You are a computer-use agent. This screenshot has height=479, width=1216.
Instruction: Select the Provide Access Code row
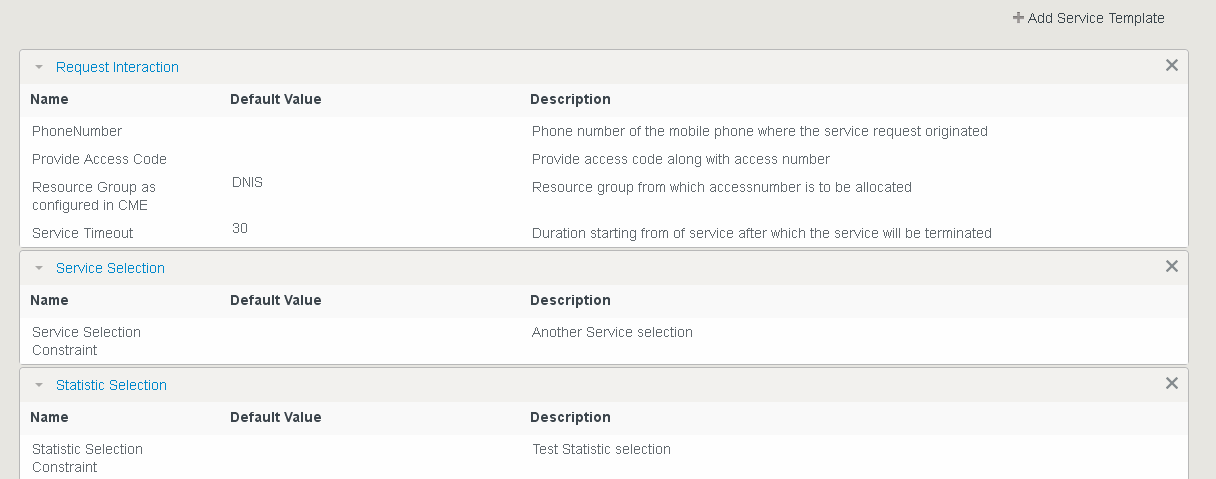[99, 159]
